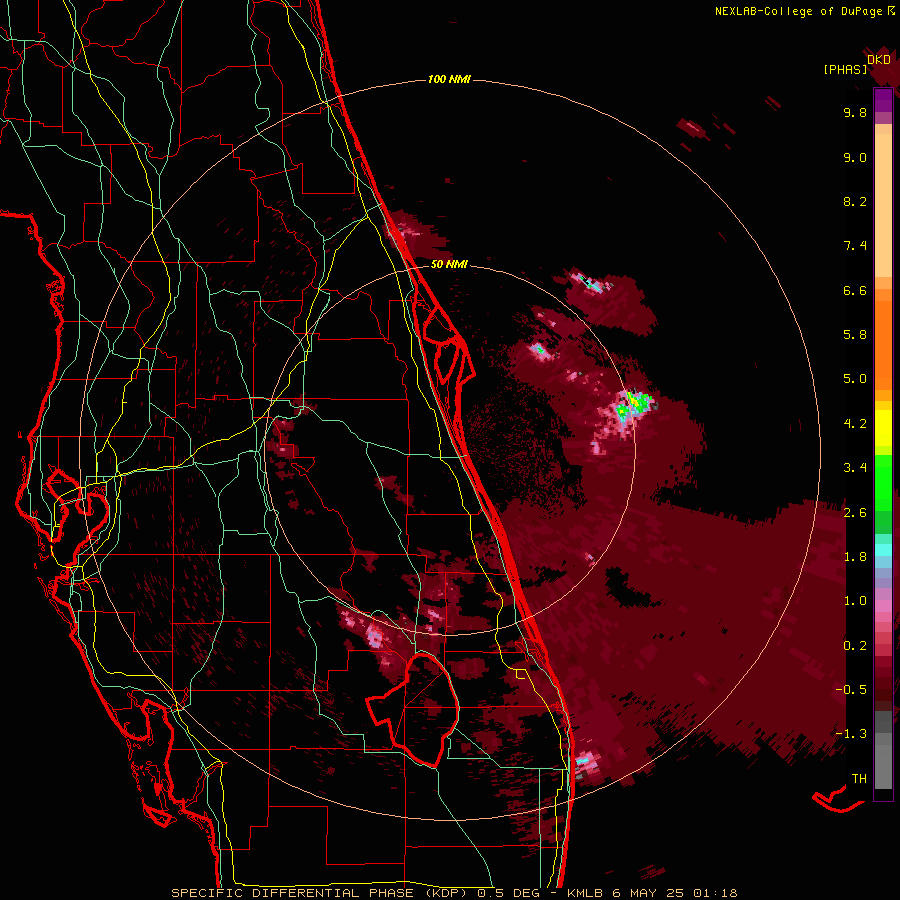Click the 7.4 legend value
The height and width of the screenshot is (900, 900).
point(855,246)
